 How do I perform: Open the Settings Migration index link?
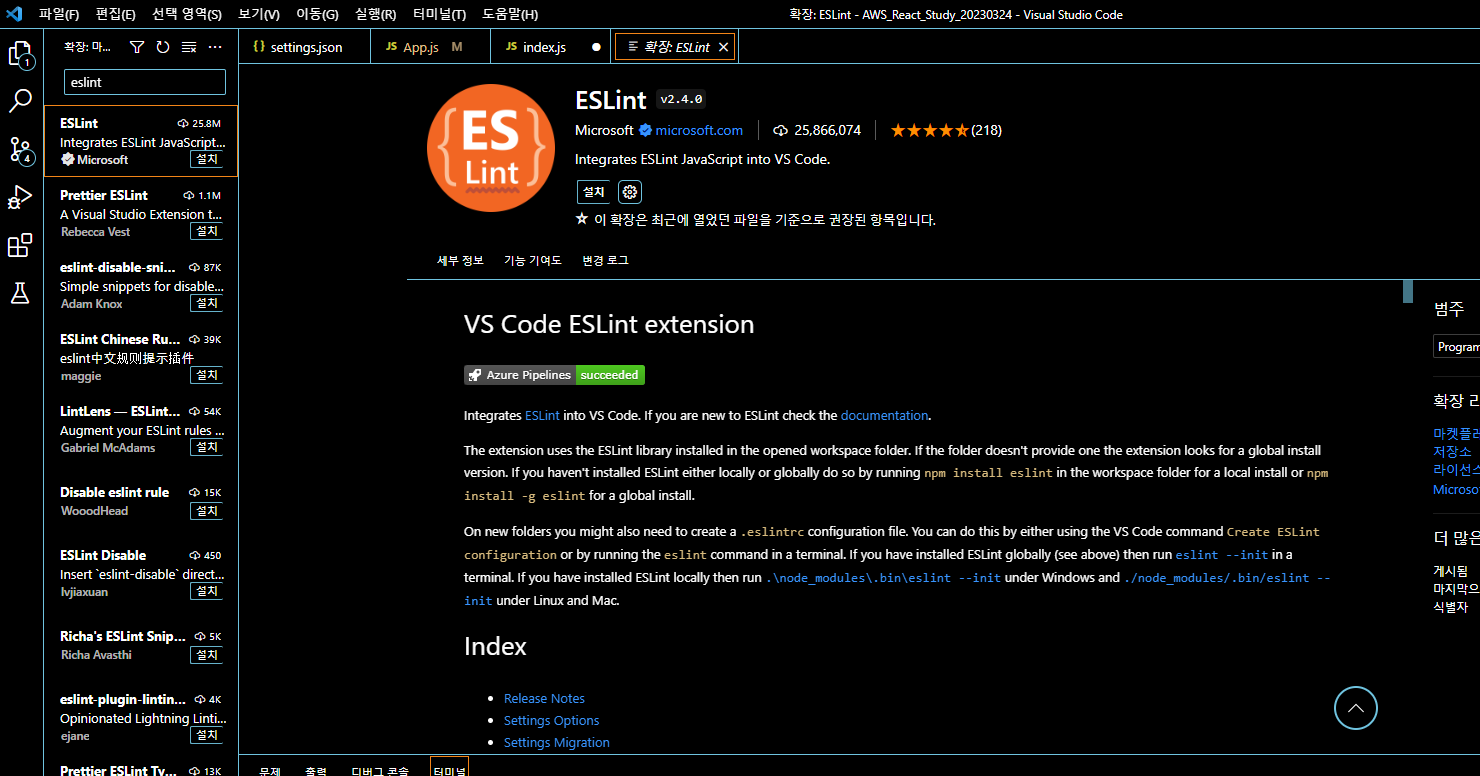coord(557,742)
